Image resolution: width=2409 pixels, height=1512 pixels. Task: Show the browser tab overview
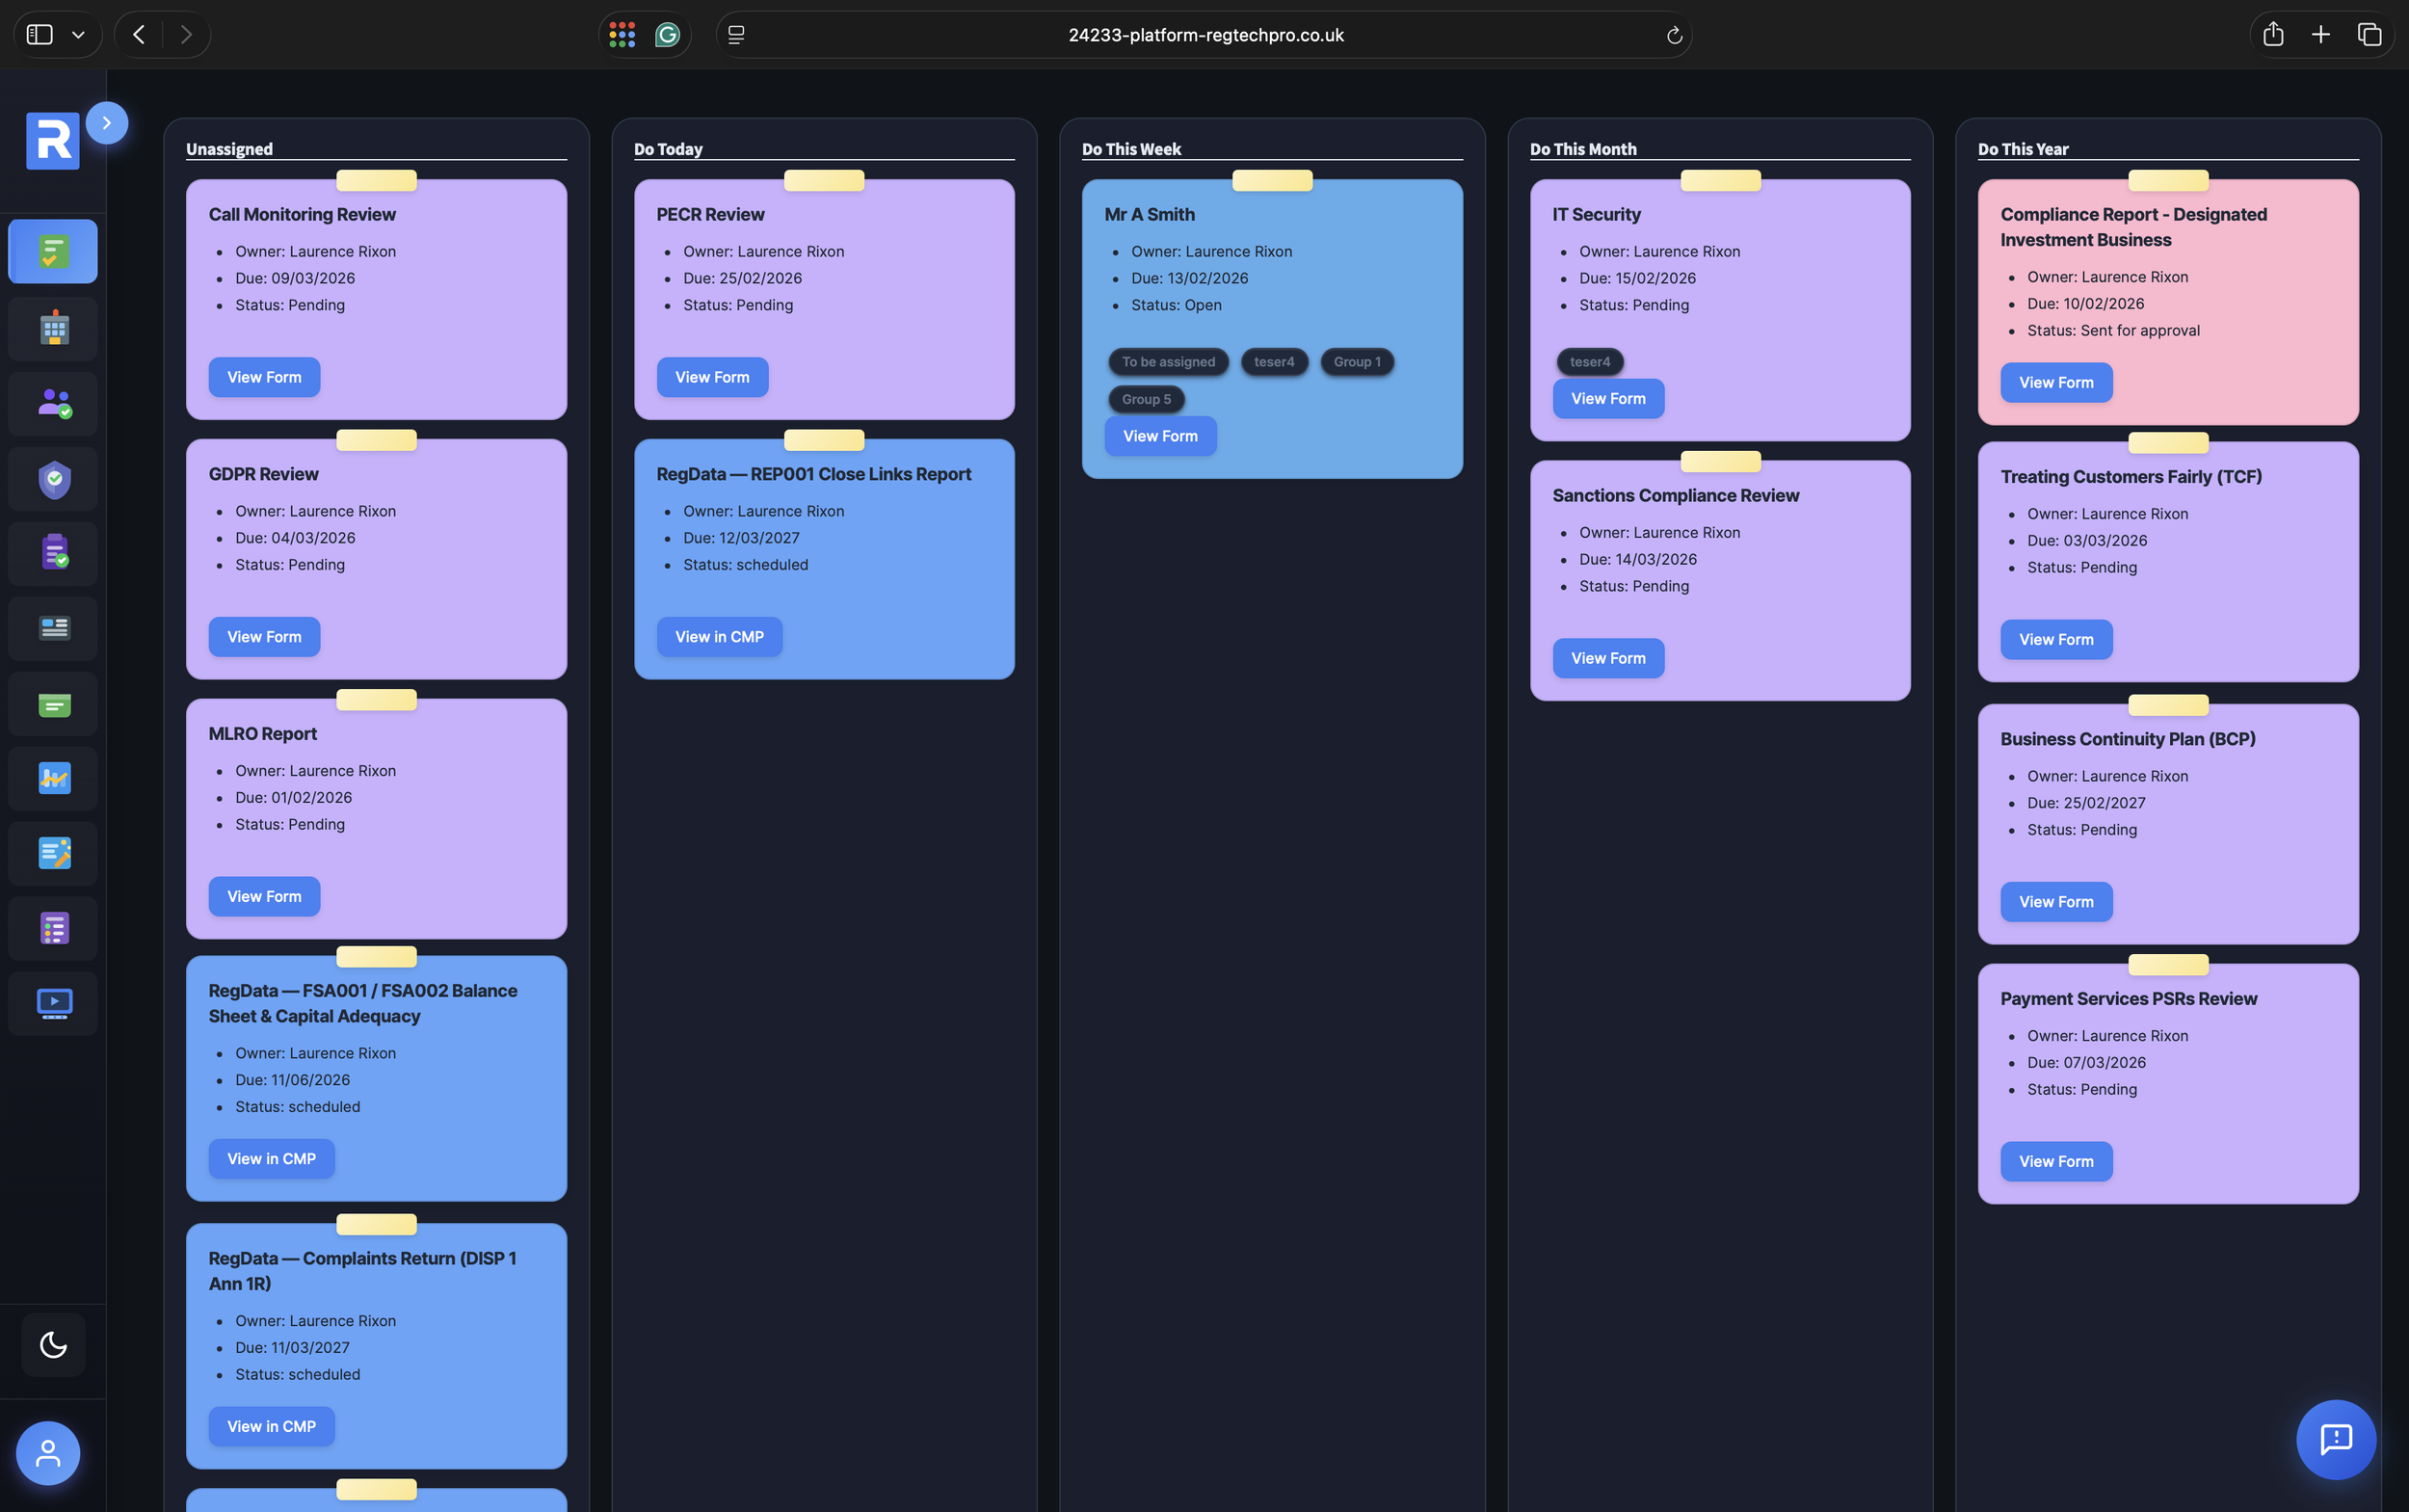click(2369, 35)
